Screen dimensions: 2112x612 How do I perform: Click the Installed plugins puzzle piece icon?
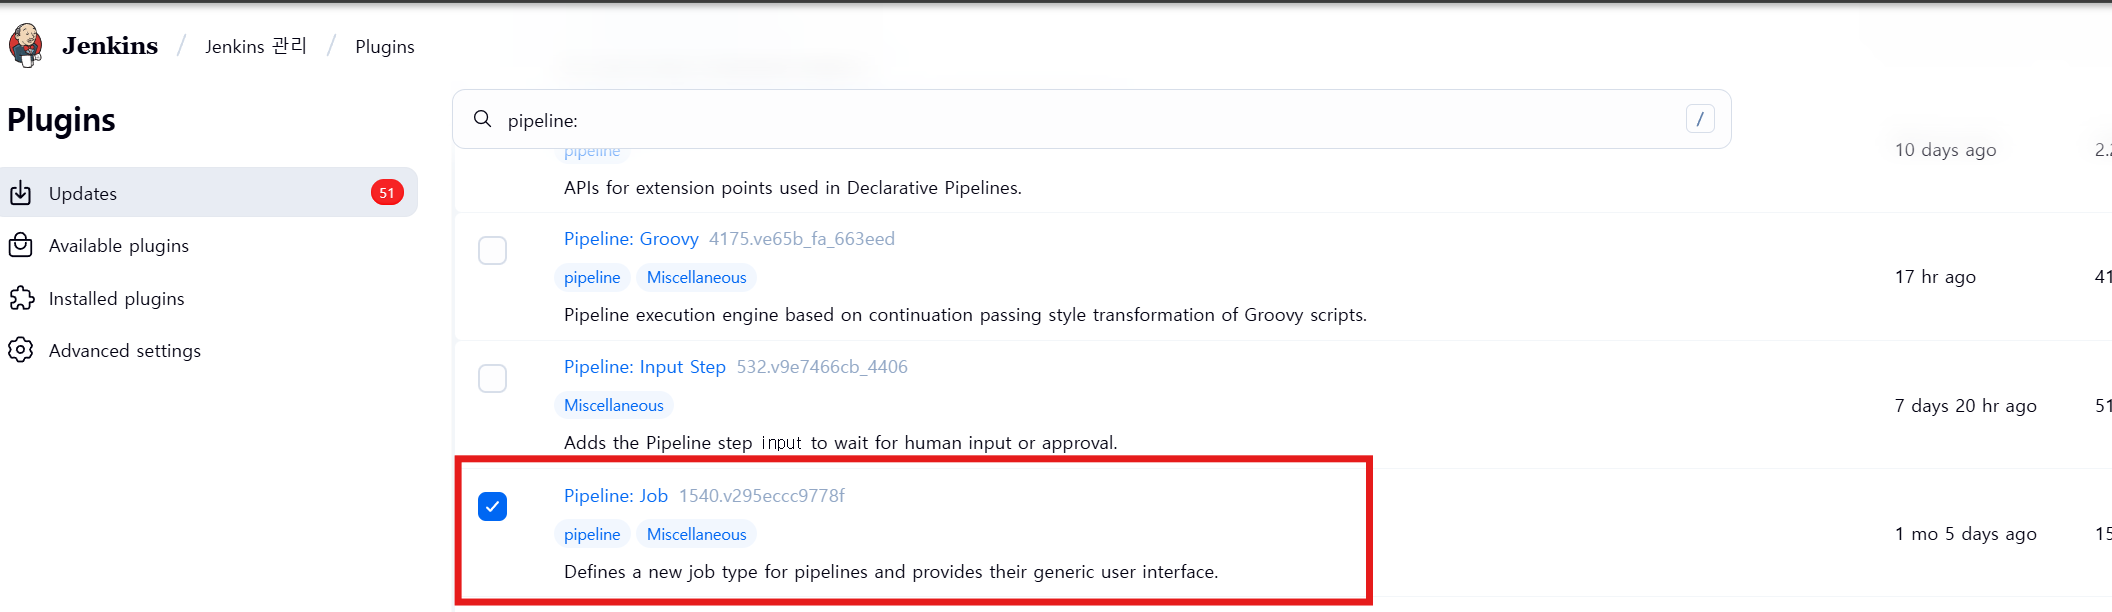click(x=21, y=298)
